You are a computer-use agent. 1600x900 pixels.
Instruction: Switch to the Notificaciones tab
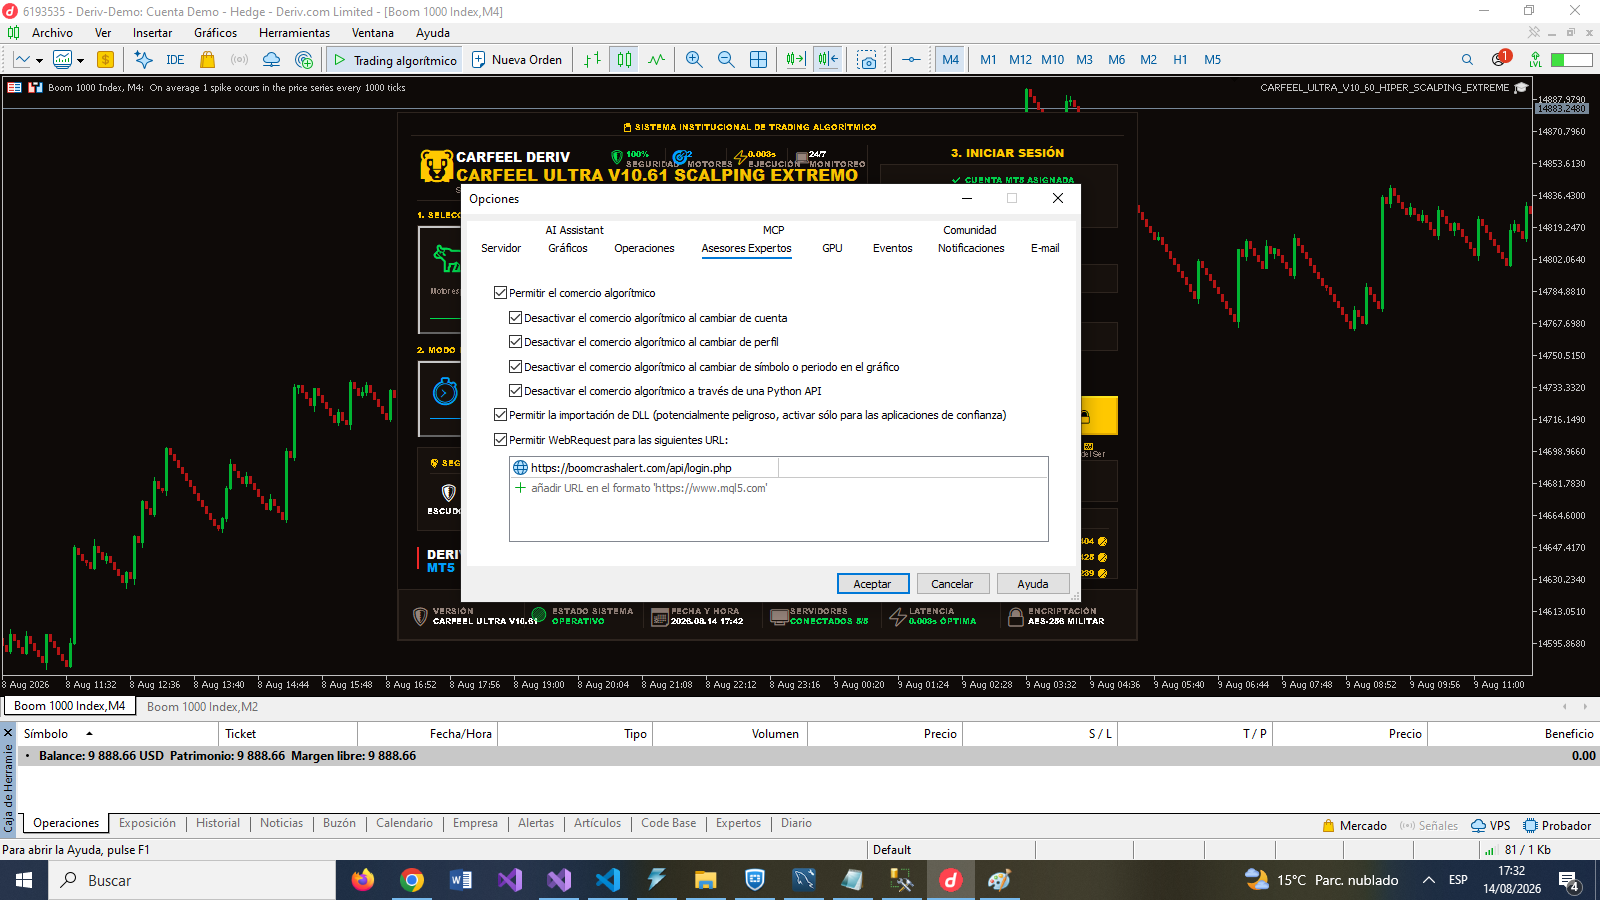coord(971,248)
